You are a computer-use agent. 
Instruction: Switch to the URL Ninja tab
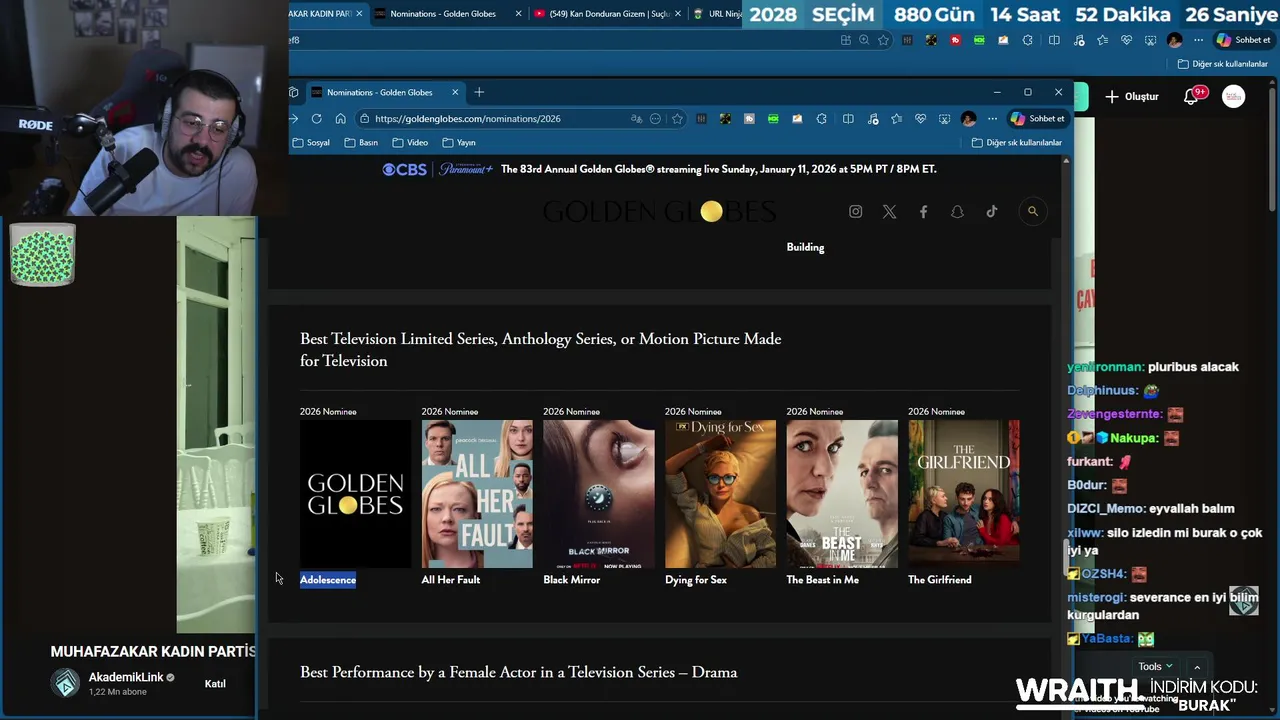[717, 13]
